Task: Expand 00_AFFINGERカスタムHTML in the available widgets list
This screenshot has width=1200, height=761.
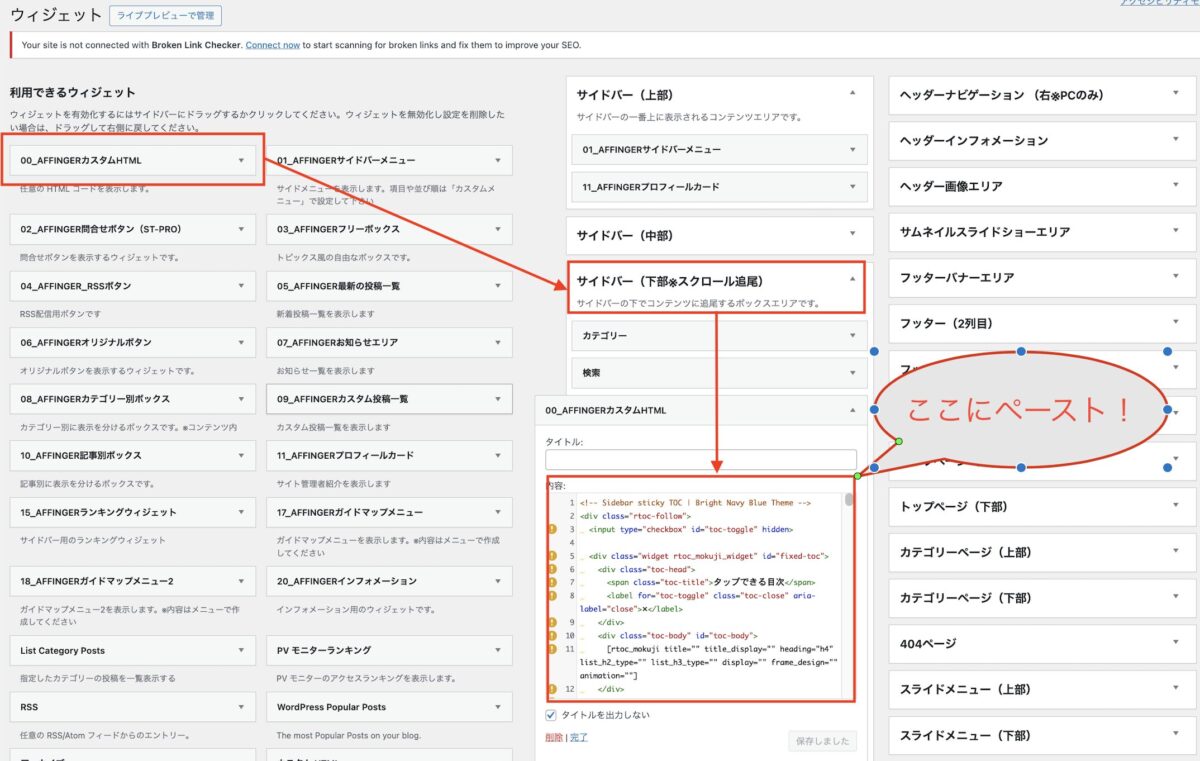Action: (x=241, y=160)
